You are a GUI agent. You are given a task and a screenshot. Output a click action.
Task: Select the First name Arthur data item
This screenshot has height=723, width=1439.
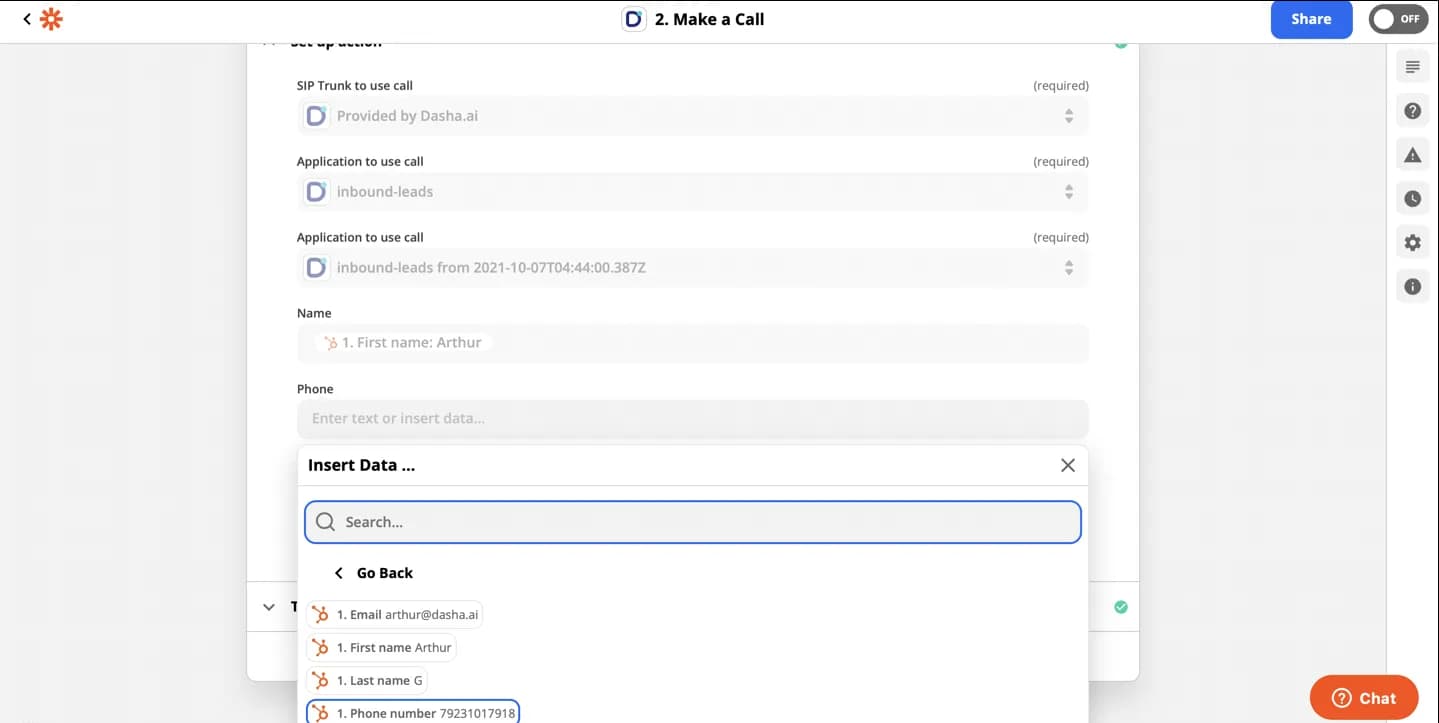click(381, 648)
